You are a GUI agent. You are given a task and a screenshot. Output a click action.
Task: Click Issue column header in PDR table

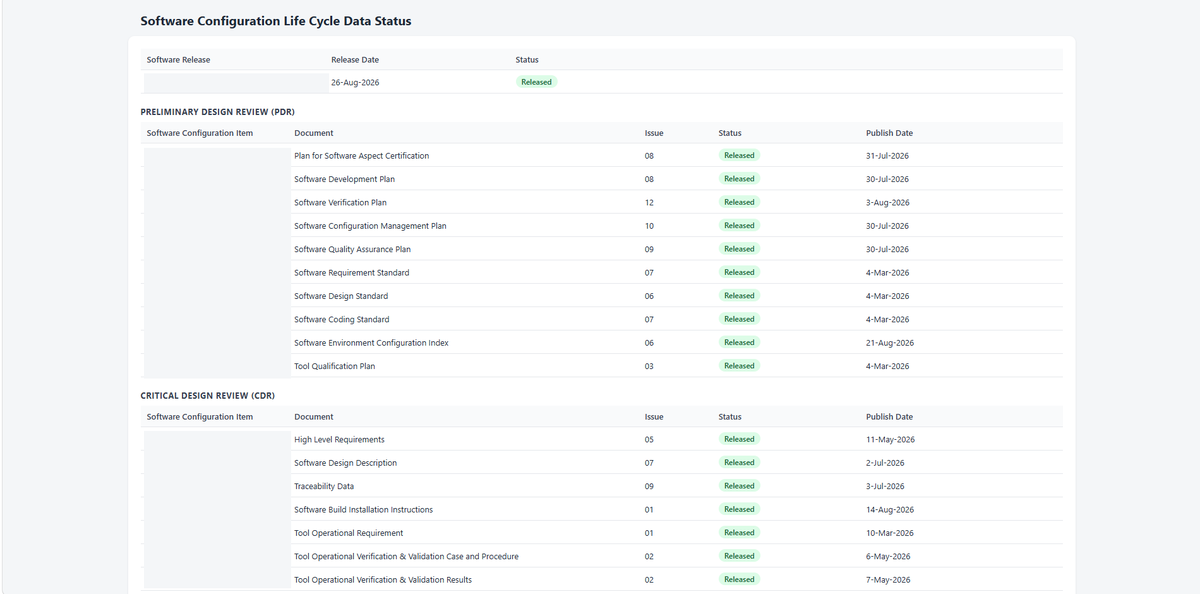click(x=654, y=133)
